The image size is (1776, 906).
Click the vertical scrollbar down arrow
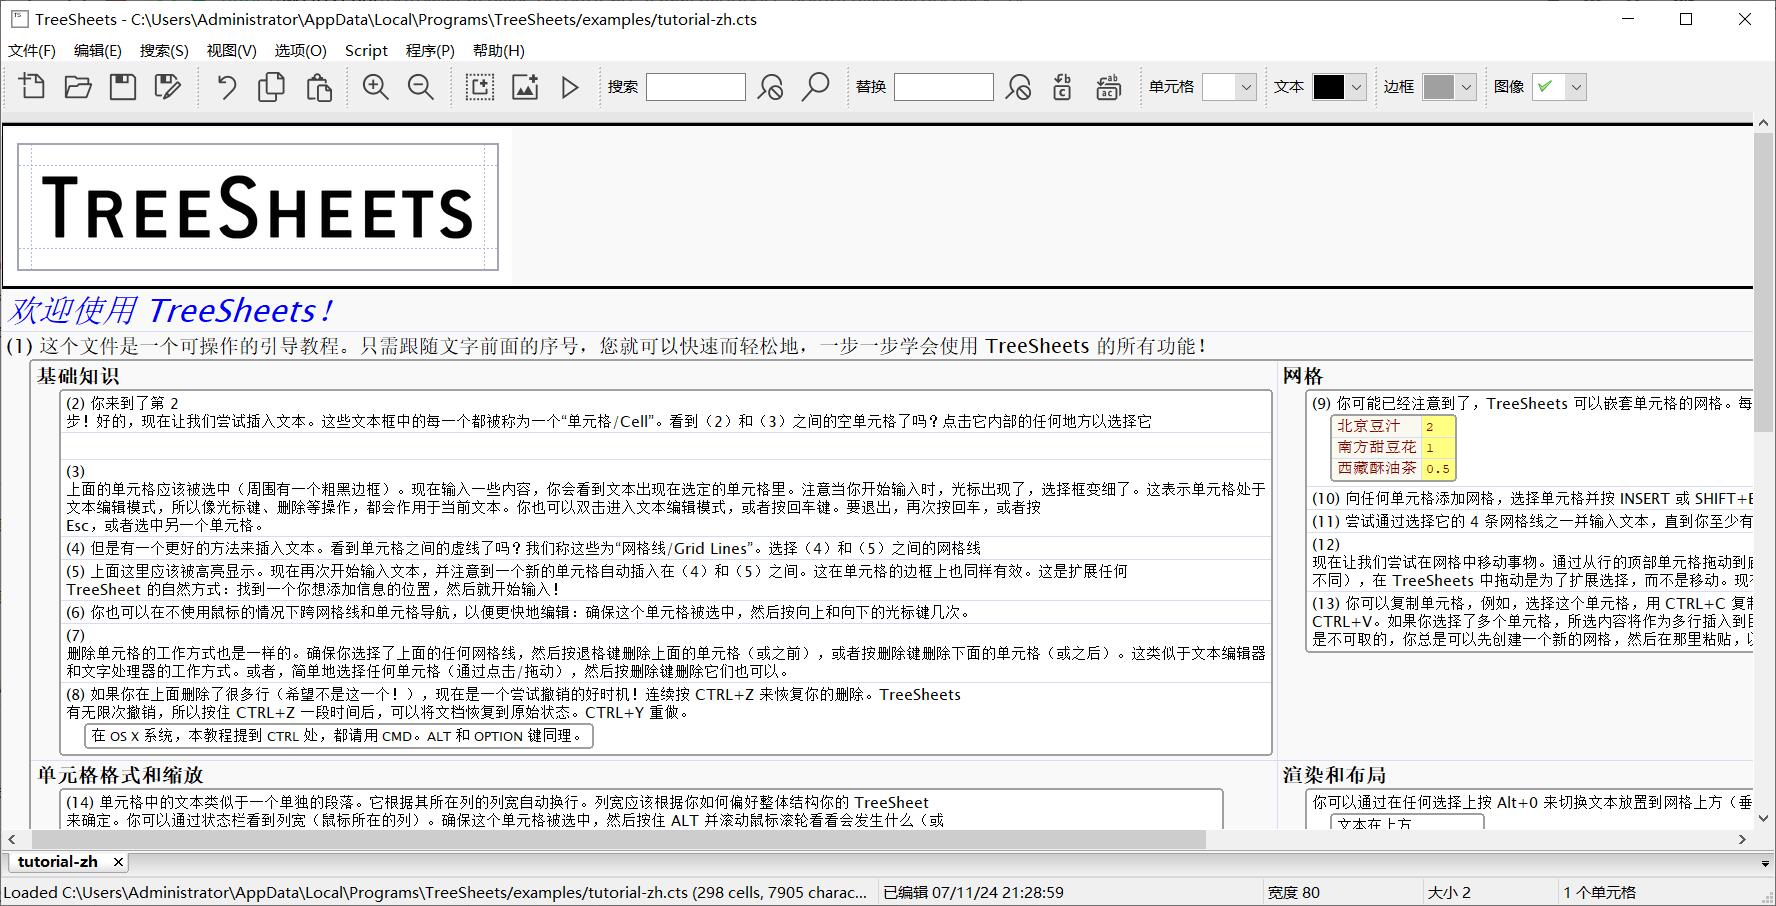[1762, 819]
